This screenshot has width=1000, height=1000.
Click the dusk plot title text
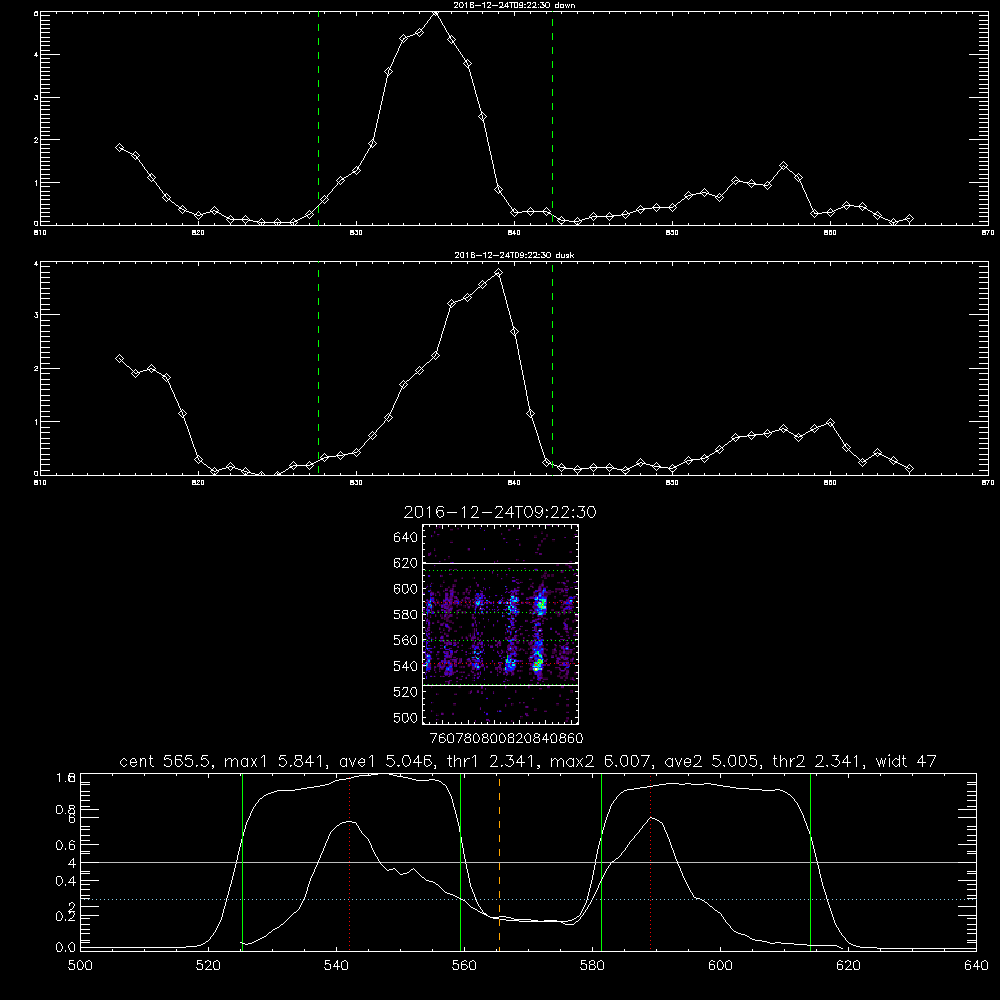[x=514, y=255]
